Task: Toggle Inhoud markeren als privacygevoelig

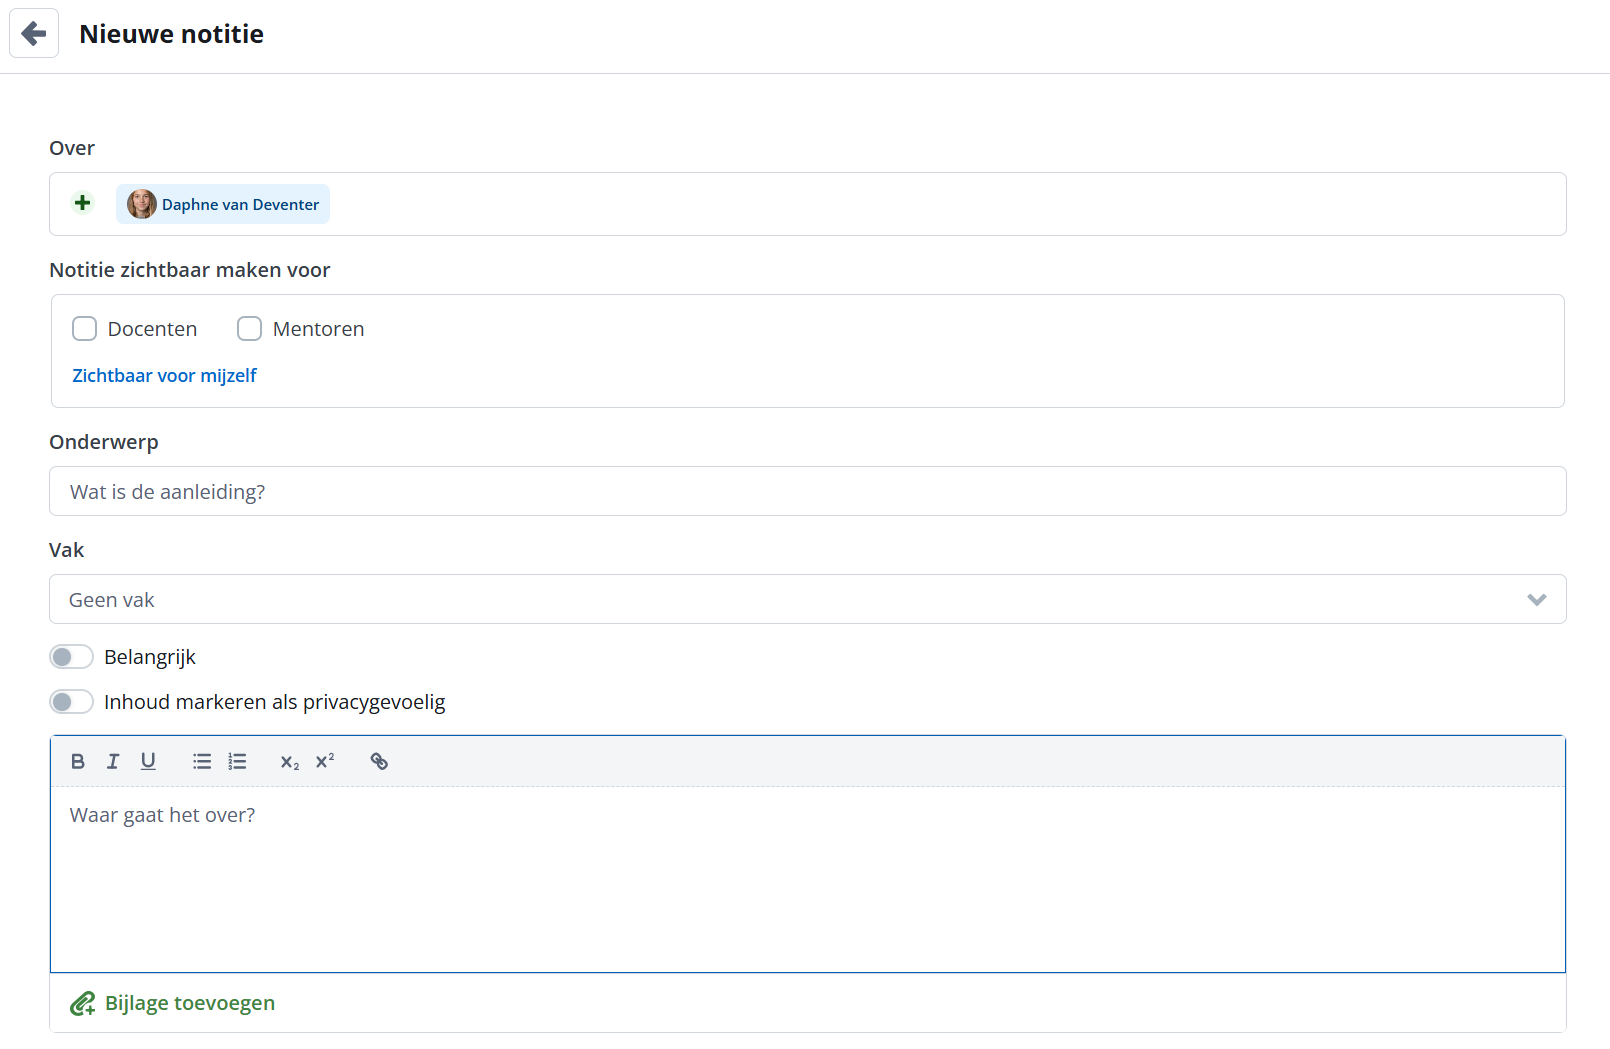Action: (x=71, y=702)
